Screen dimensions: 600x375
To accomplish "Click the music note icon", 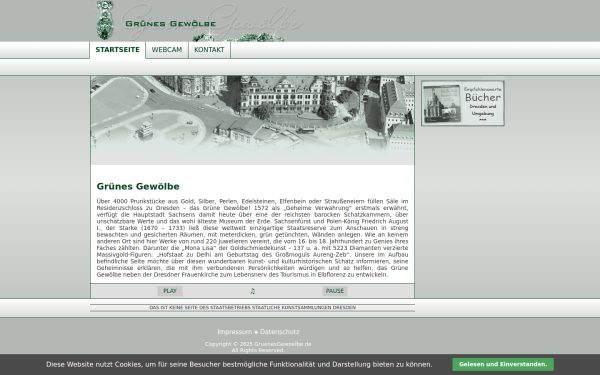I will (253, 291).
